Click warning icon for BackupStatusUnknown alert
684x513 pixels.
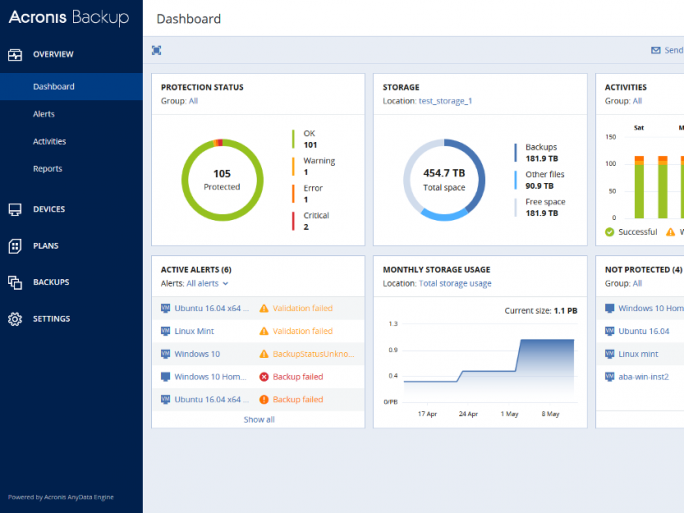pos(264,354)
